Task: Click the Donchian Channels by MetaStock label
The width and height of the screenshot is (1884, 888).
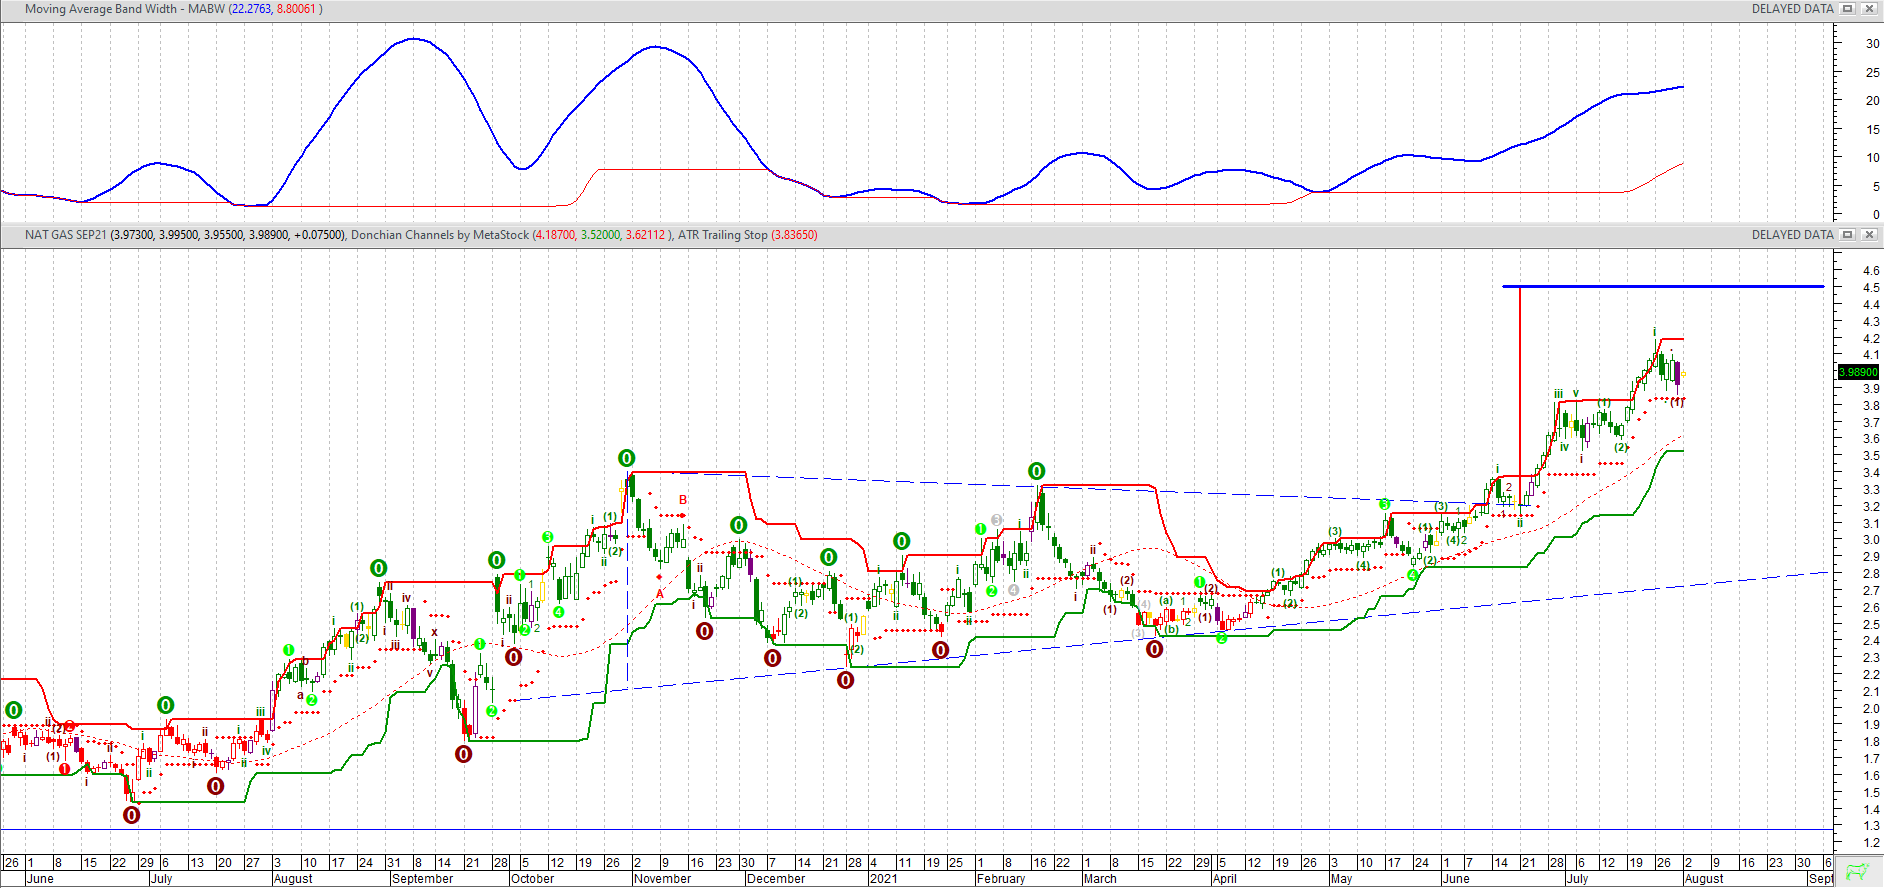Action: click(x=439, y=235)
